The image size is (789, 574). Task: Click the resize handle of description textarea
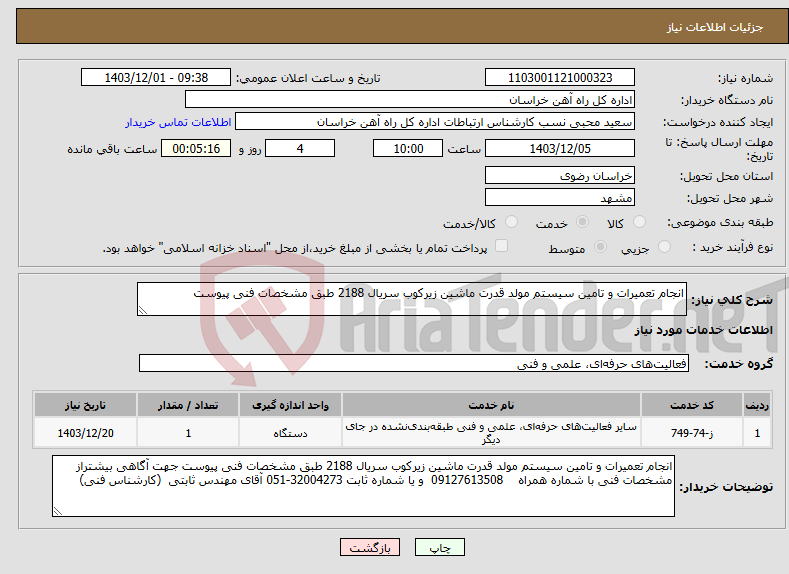pos(143,310)
